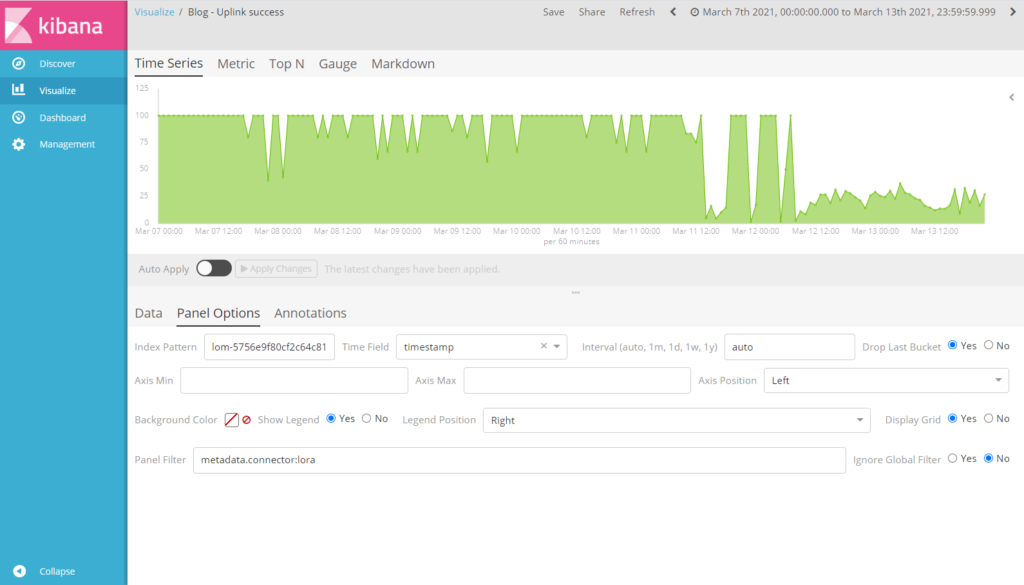1024x585 pixels.
Task: Click the Dashboard gauge icon
Action: pos(19,118)
